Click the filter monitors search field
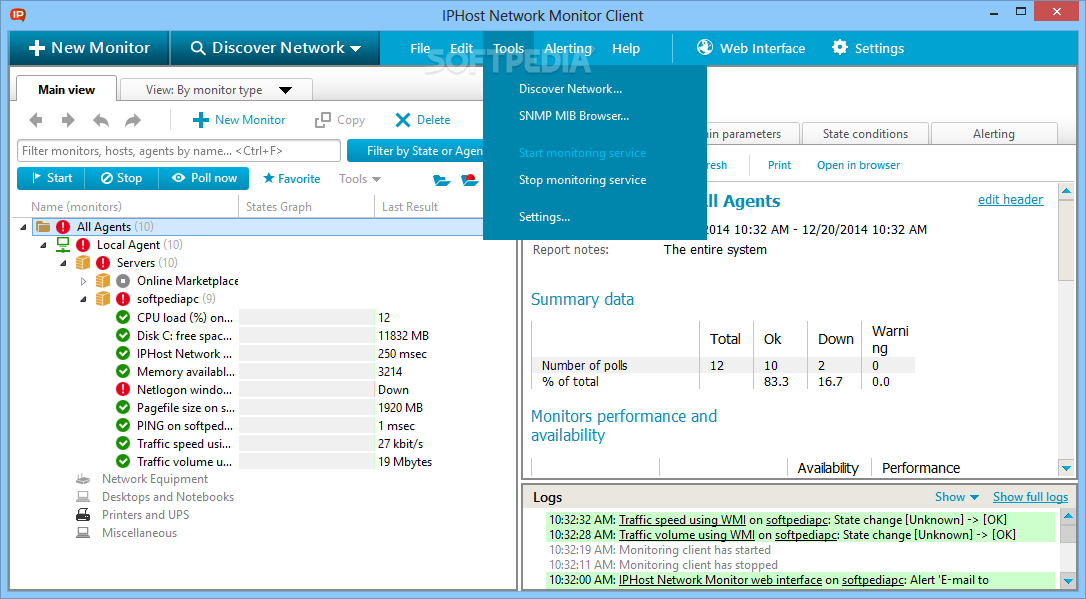The width and height of the screenshot is (1086, 599). click(179, 151)
